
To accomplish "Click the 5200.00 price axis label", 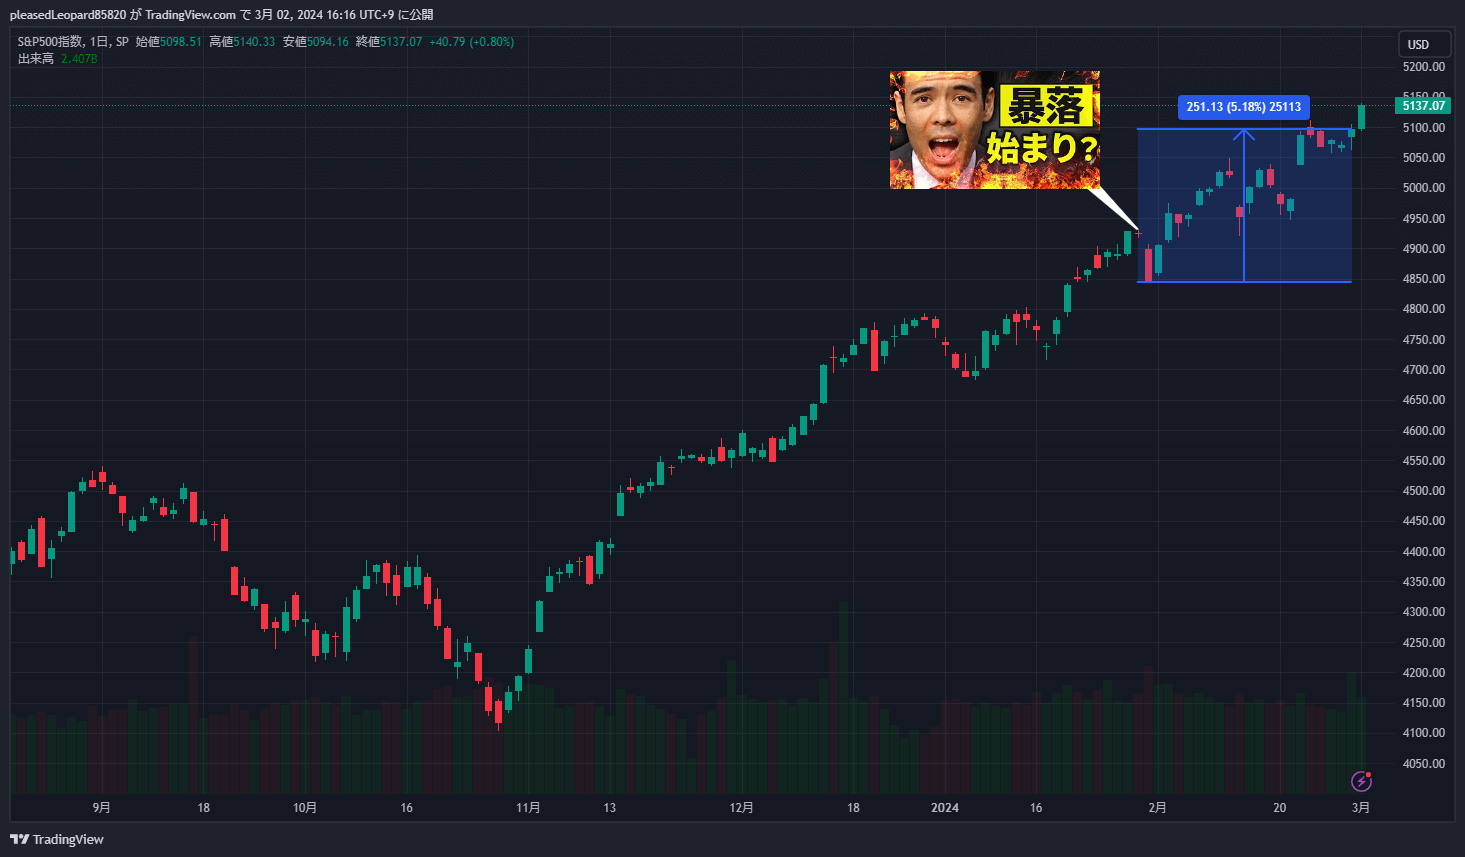I will pyautogui.click(x=1423, y=67).
